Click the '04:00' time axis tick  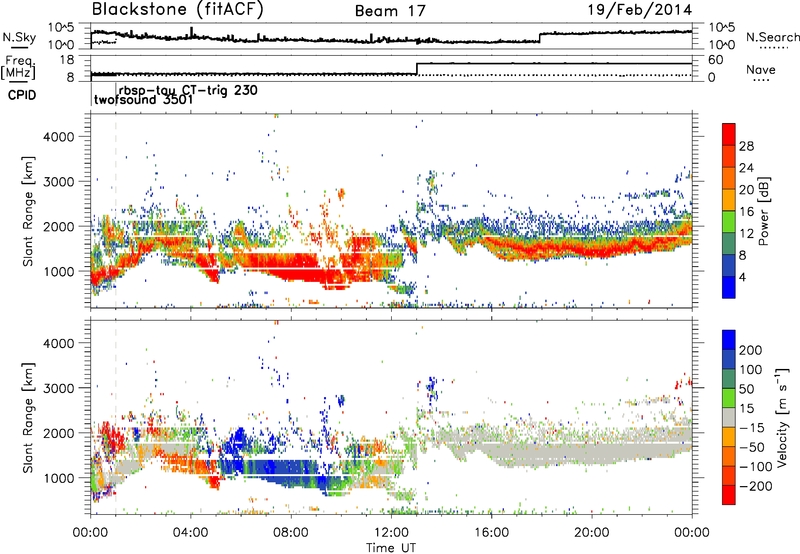[191, 533]
